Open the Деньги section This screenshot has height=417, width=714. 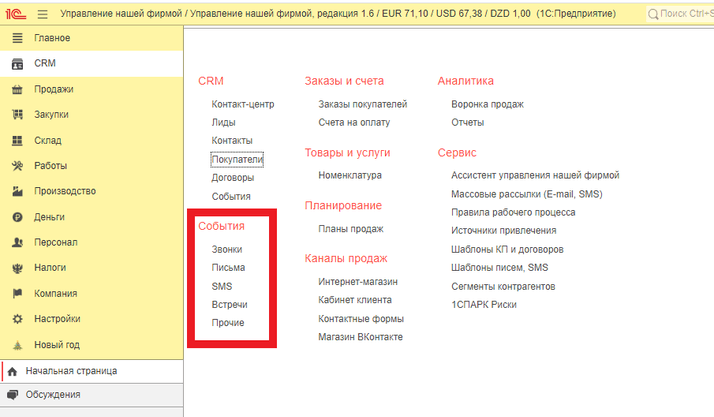point(49,217)
